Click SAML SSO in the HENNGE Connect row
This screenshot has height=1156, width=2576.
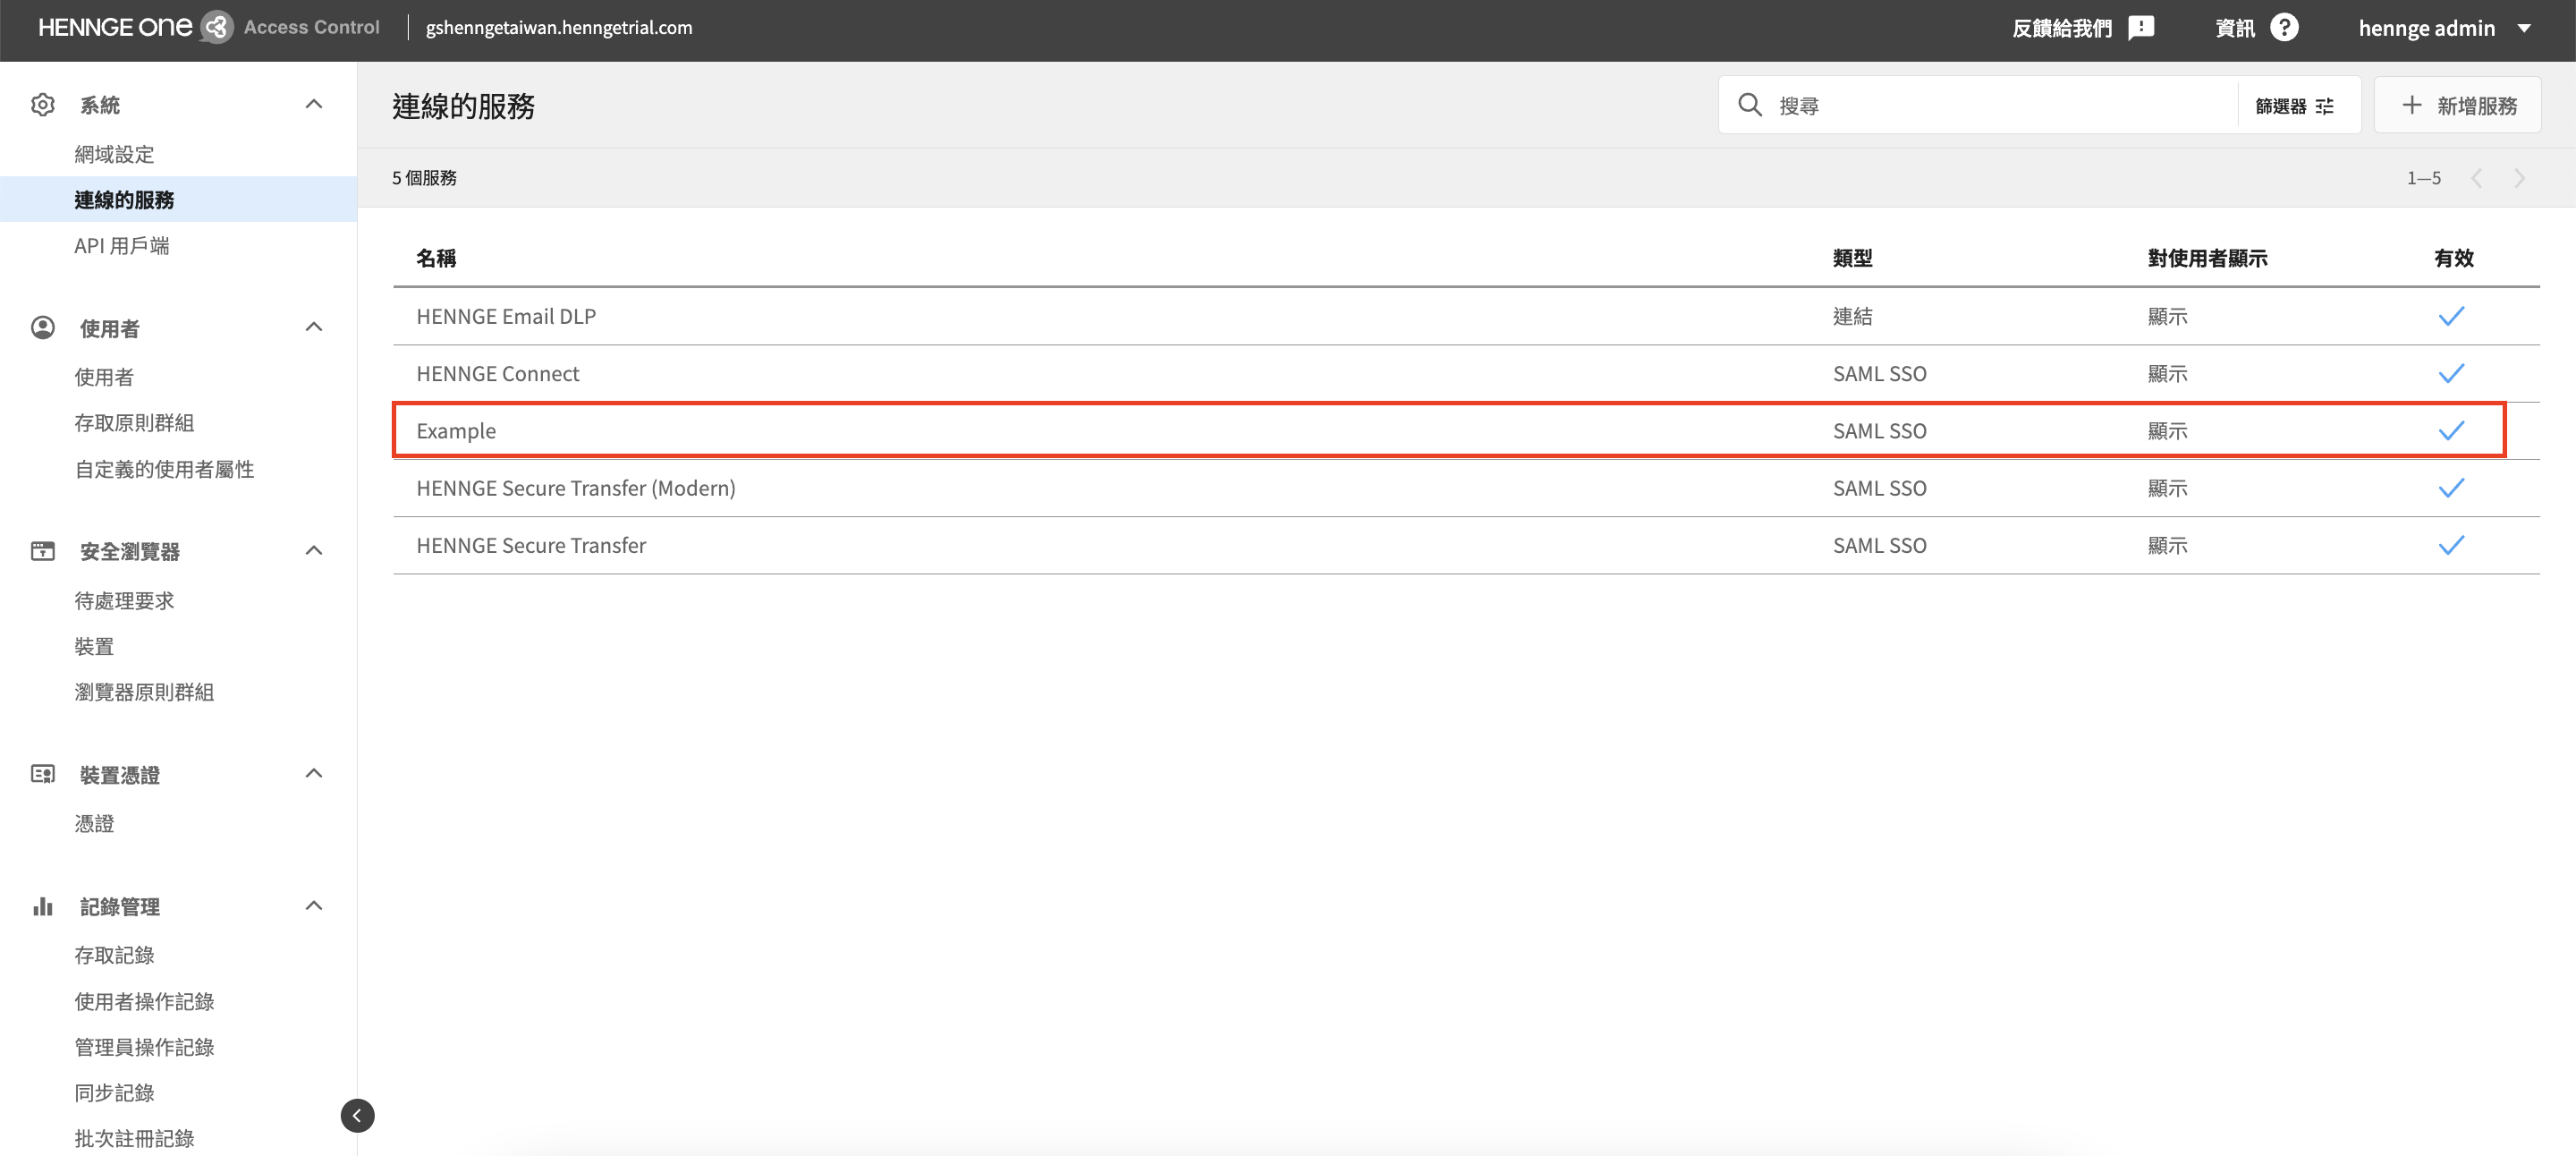pyautogui.click(x=1879, y=373)
